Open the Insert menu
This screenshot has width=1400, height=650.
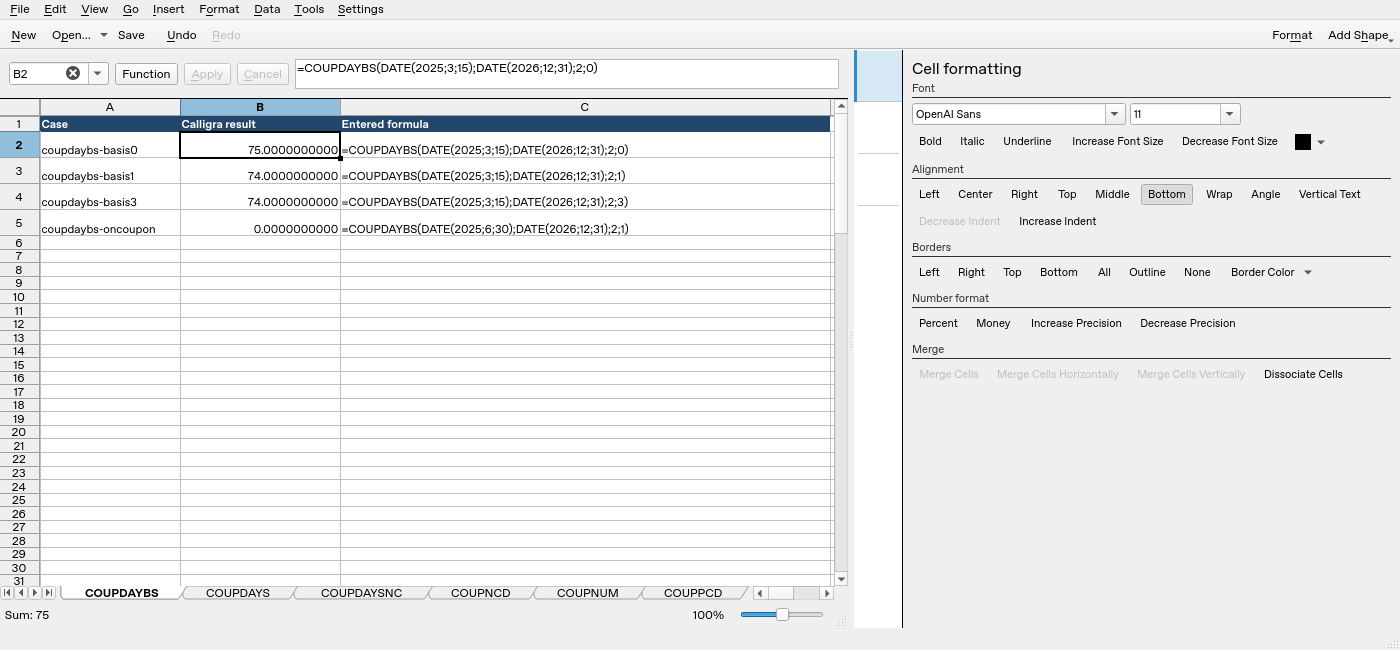(x=168, y=9)
